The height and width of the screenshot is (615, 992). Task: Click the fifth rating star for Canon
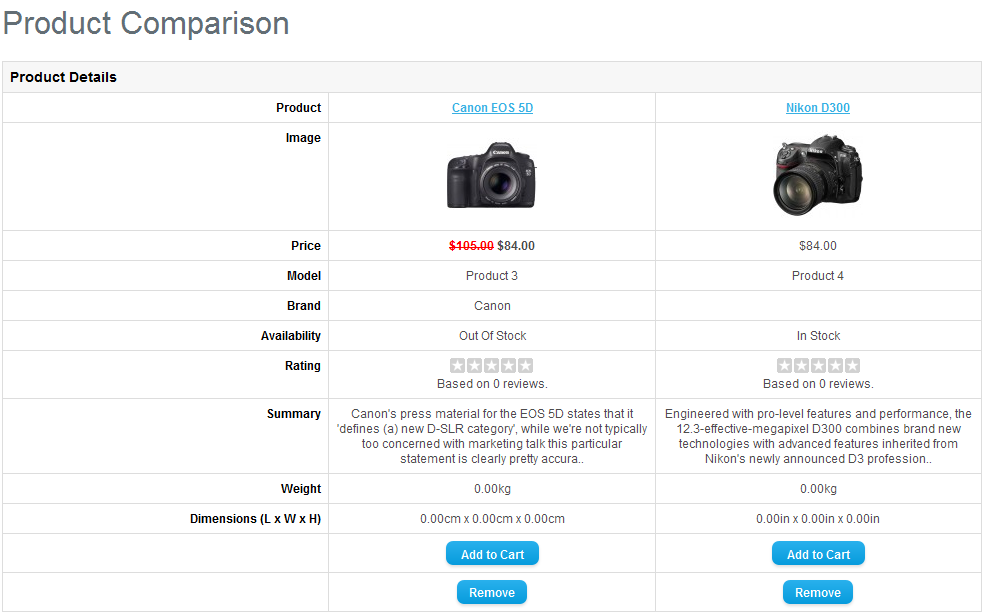[526, 366]
